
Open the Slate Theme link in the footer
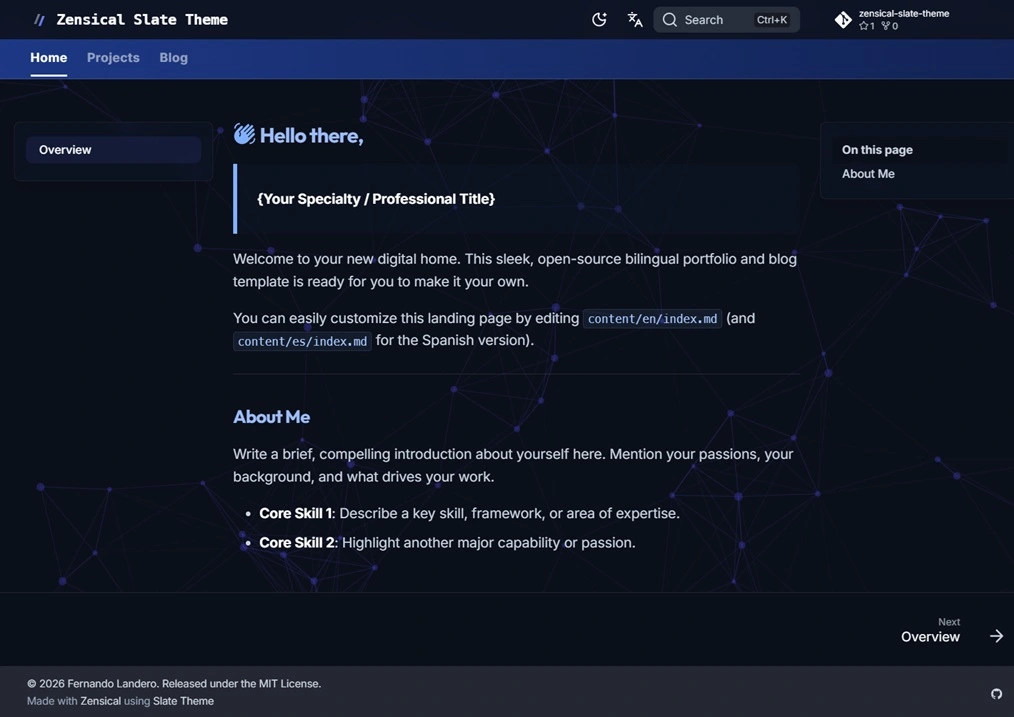coord(183,701)
